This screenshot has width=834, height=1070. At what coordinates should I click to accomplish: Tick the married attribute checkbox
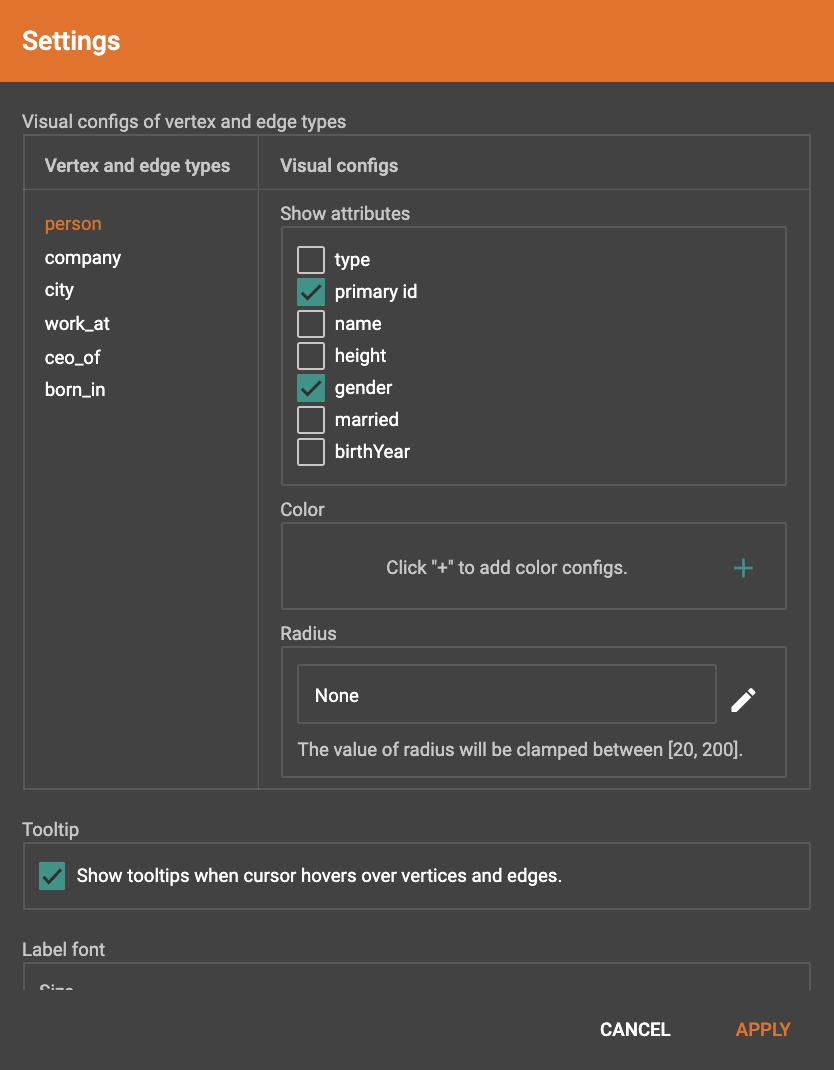point(311,420)
